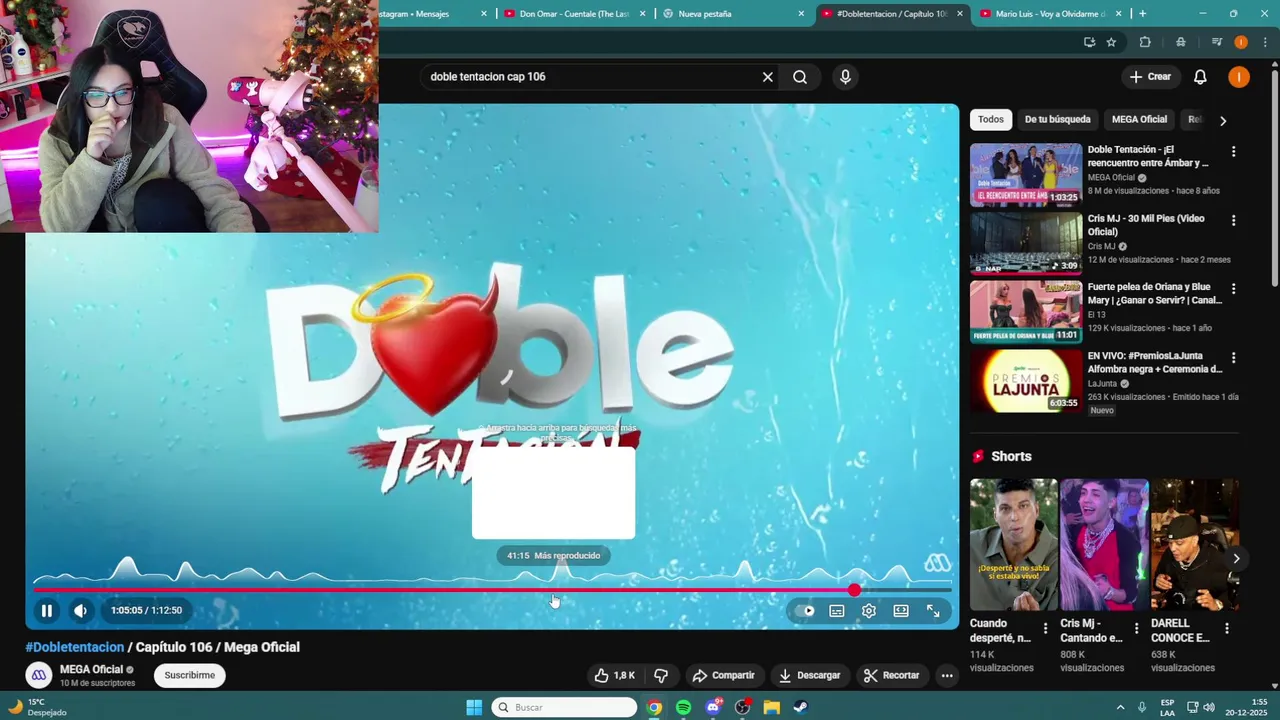Open options for the Fuerte pelea de Oriana video
This screenshot has width=1280, height=720.
[x=1233, y=289]
